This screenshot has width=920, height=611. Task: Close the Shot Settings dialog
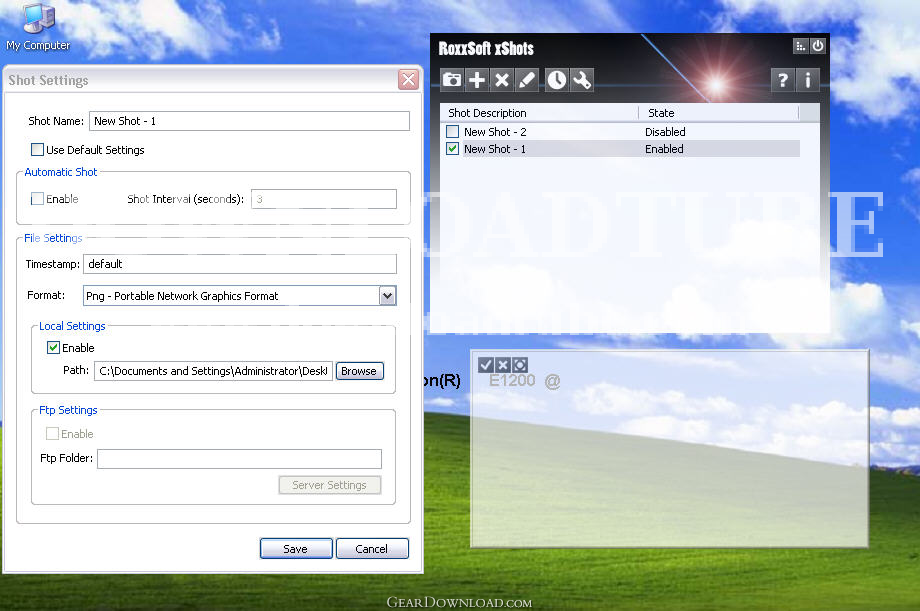(x=408, y=79)
